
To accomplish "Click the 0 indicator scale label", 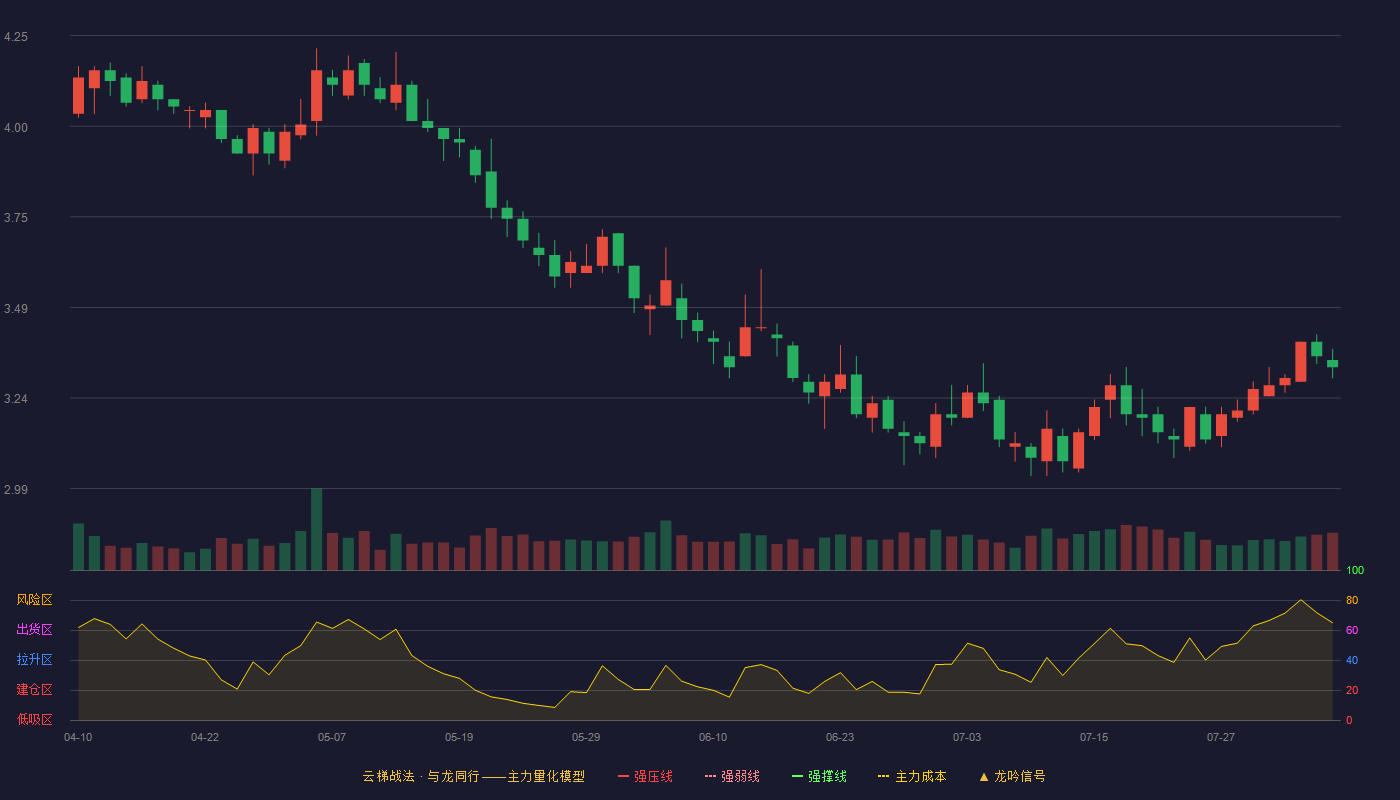I will [x=1349, y=720].
